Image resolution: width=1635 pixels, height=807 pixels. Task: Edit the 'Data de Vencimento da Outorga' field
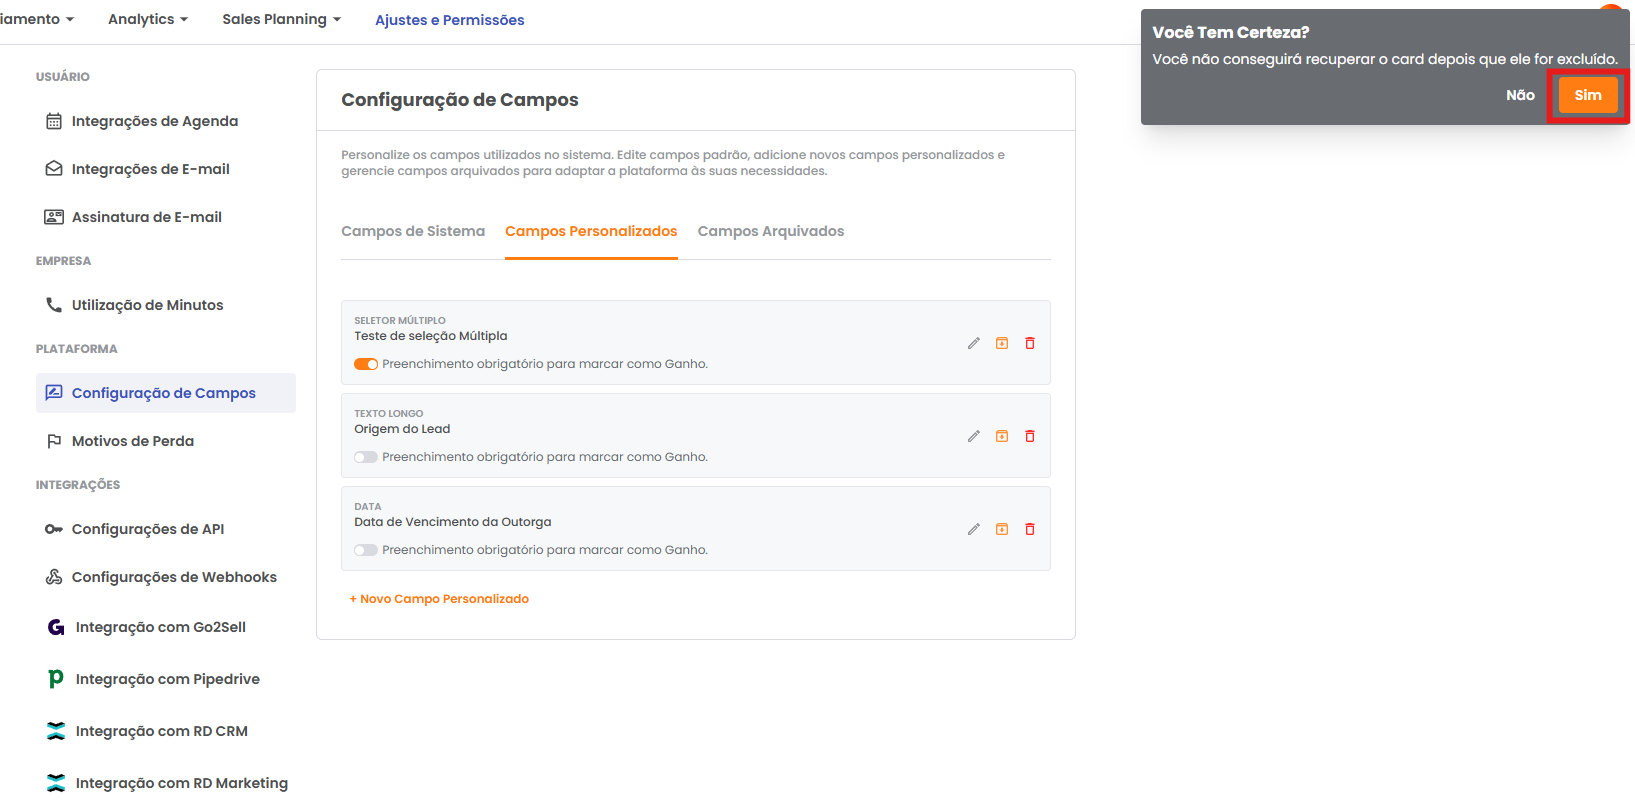coord(973,529)
